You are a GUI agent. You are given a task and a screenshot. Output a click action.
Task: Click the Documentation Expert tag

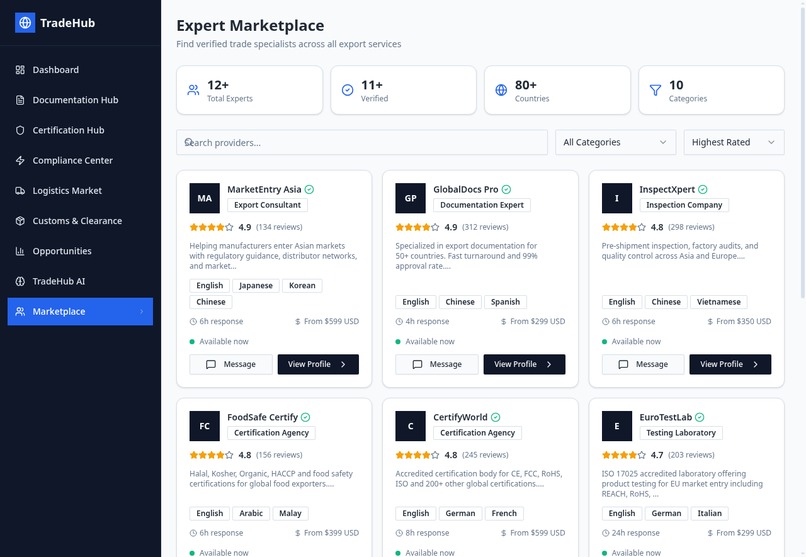click(x=482, y=205)
